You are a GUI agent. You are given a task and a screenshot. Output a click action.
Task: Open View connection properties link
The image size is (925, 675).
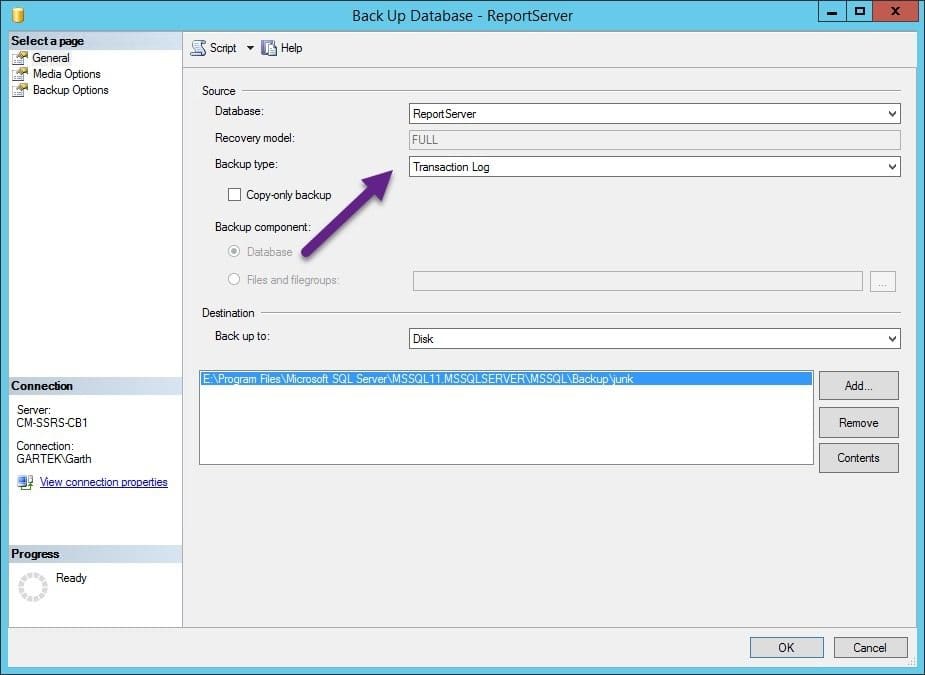tap(104, 482)
